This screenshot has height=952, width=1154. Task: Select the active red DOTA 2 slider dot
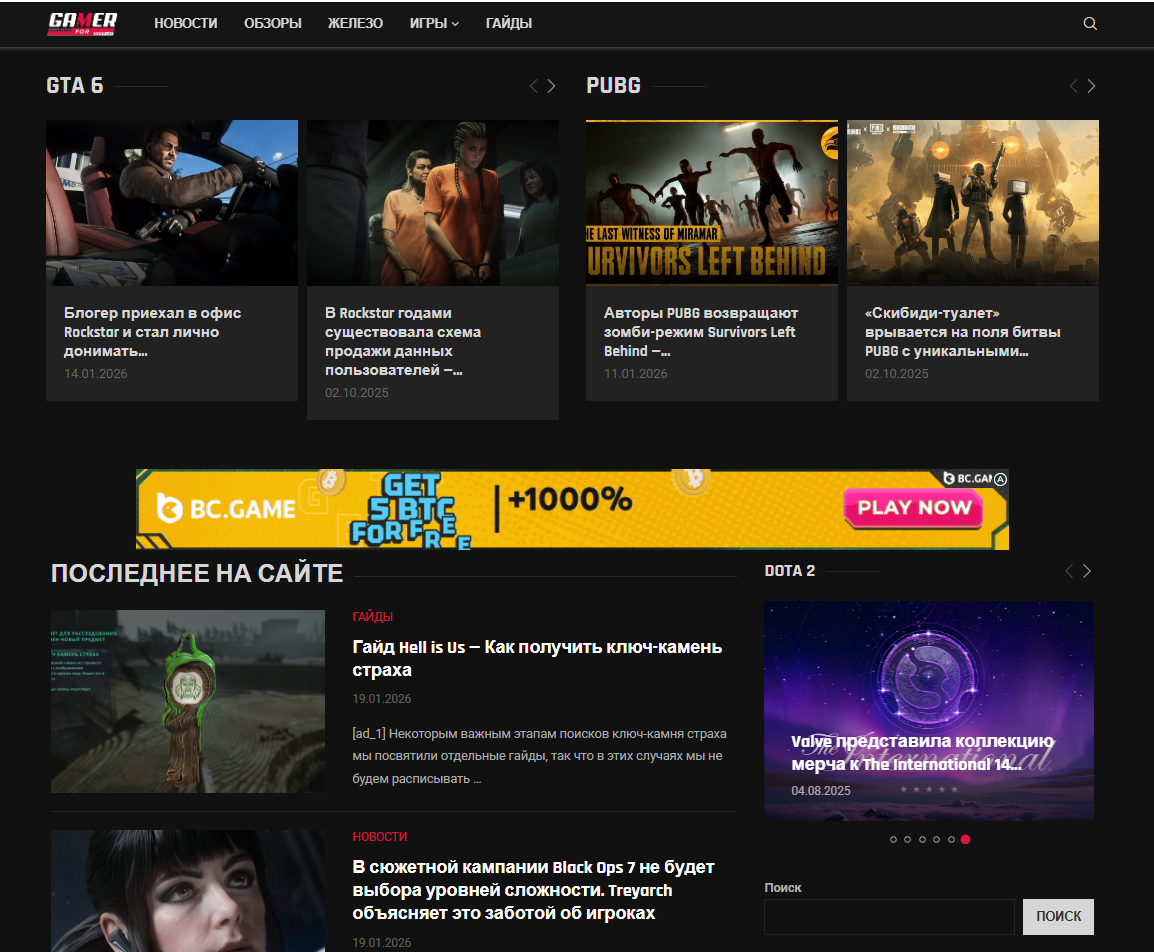966,839
